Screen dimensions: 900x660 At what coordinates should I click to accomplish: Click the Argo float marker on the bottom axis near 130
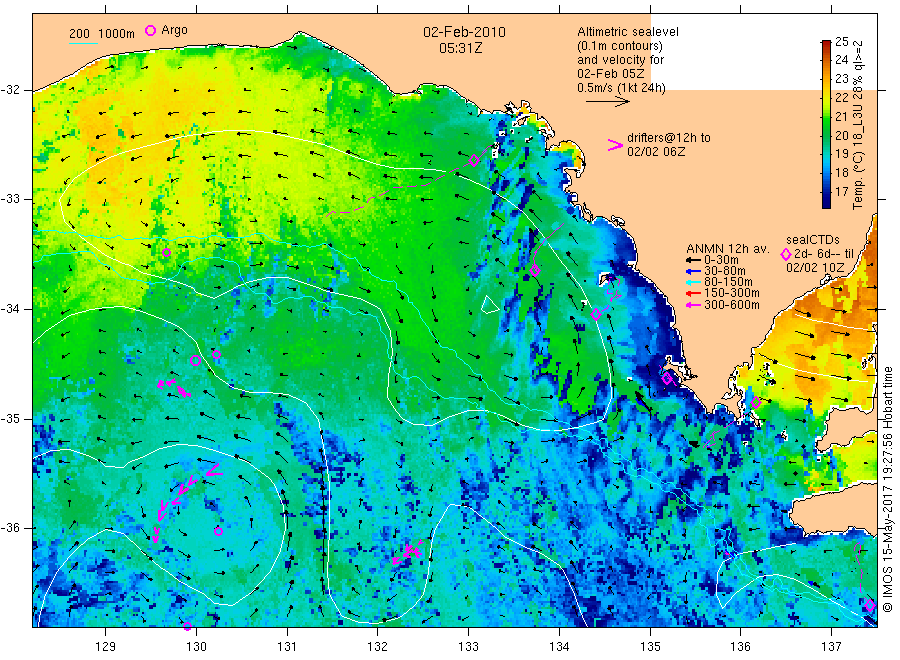click(187, 626)
